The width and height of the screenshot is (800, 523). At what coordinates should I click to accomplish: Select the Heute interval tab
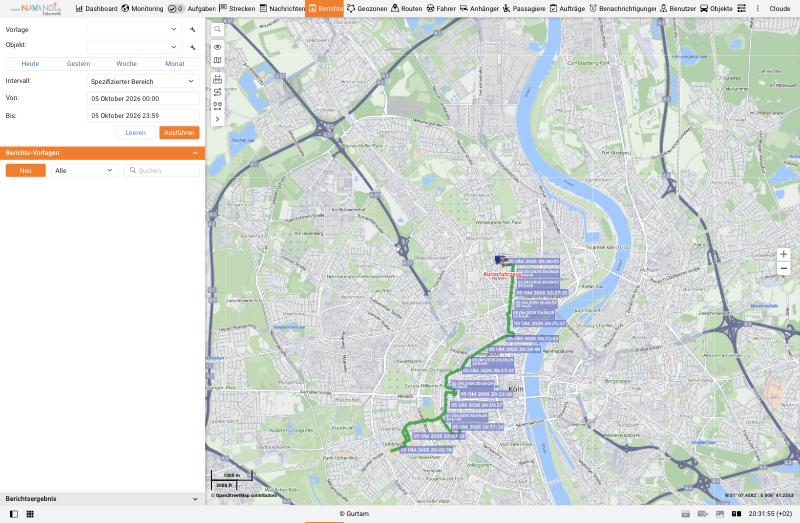tap(30, 64)
